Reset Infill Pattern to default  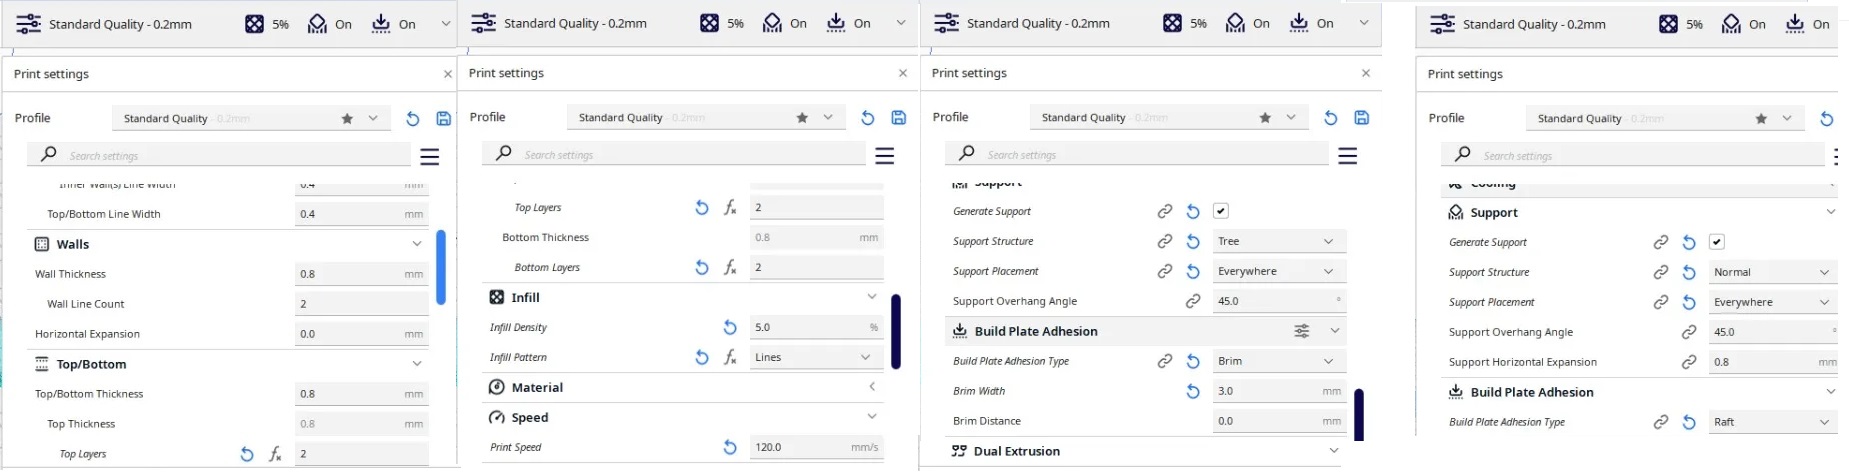702,357
